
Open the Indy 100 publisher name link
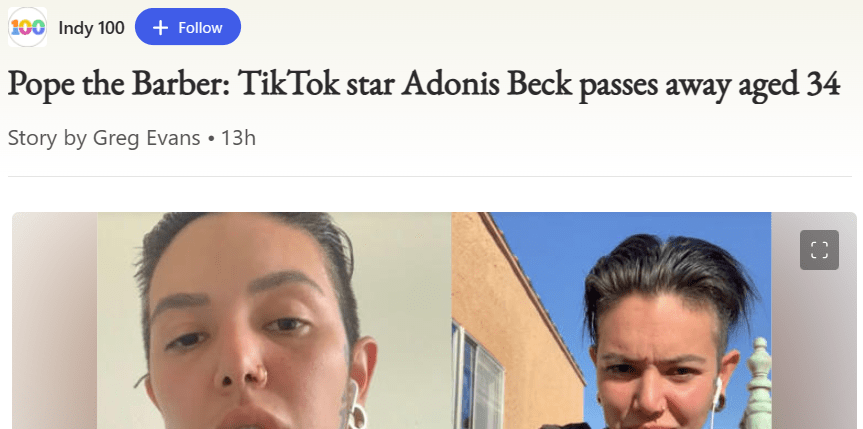point(91,28)
